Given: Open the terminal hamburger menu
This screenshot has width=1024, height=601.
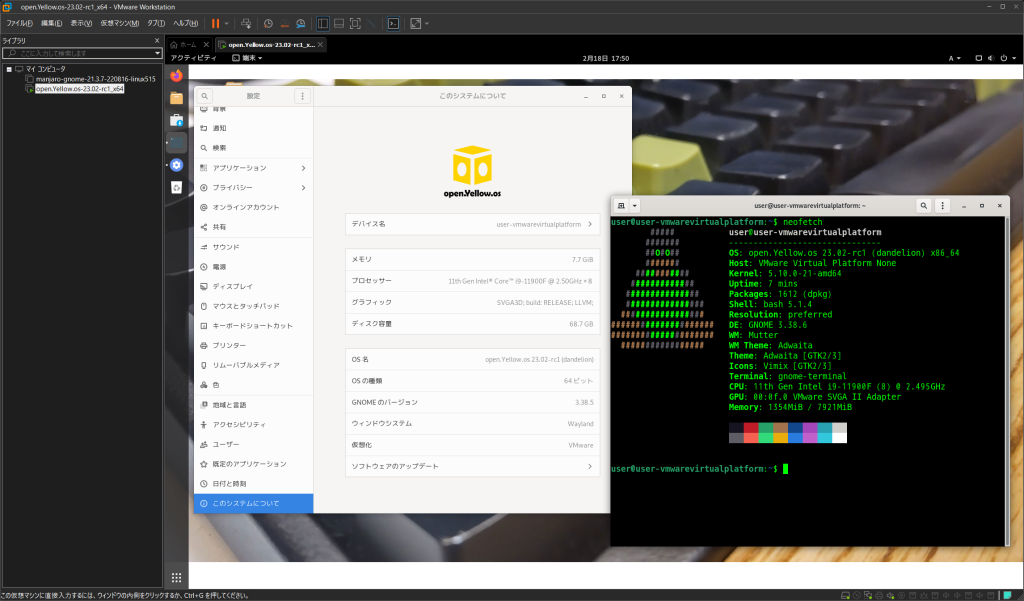Looking at the screenshot, I should point(942,205).
